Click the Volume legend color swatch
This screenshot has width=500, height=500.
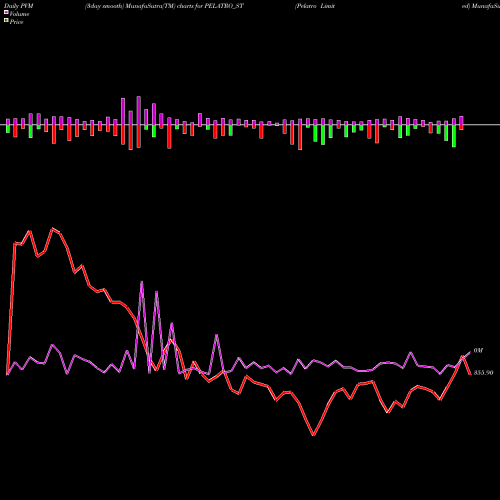click(x=6, y=12)
